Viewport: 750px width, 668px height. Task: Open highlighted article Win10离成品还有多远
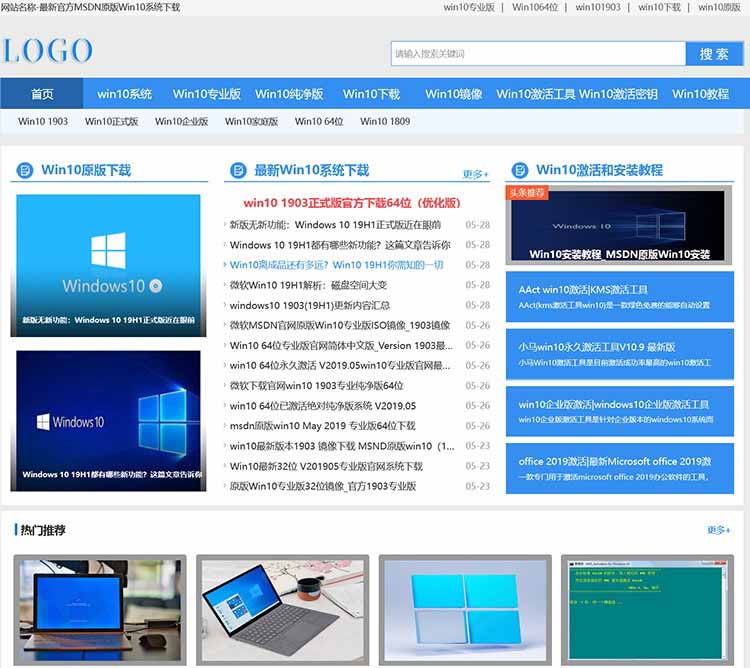[337, 265]
